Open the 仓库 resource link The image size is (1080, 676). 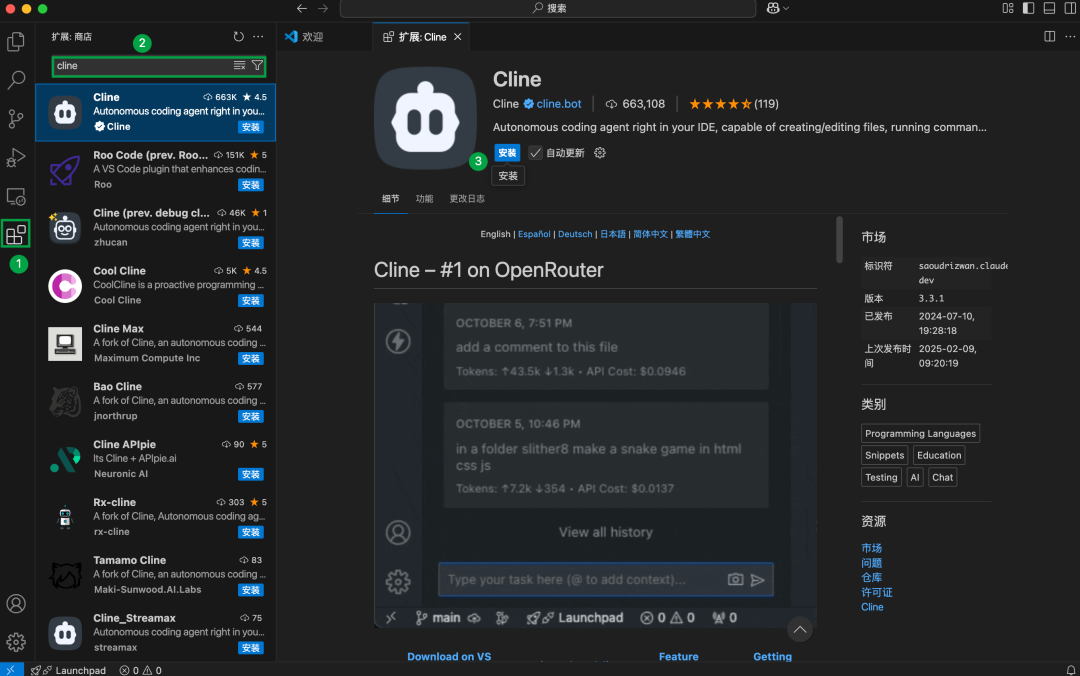[x=871, y=577]
